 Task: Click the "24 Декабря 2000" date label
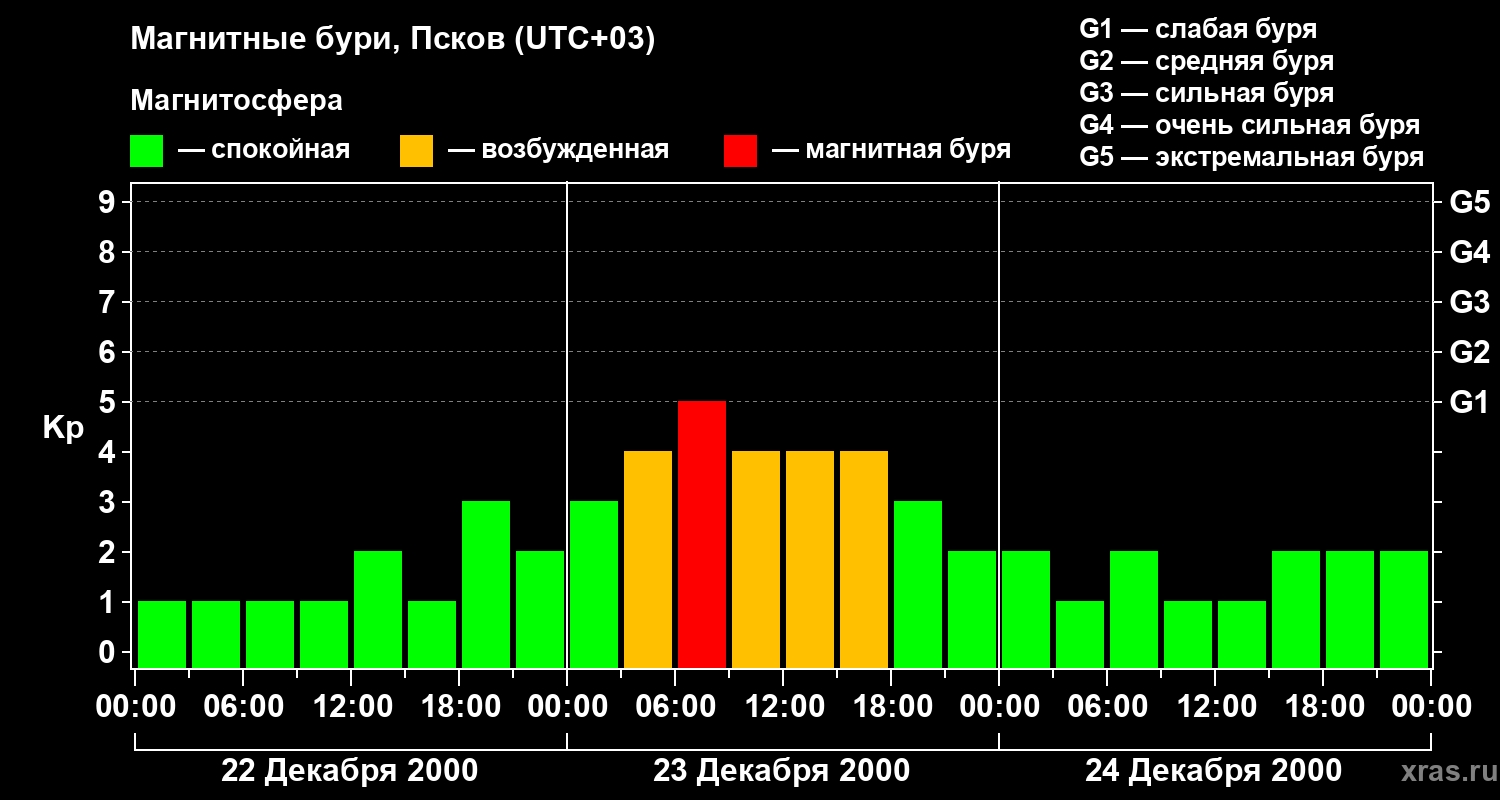(1214, 771)
